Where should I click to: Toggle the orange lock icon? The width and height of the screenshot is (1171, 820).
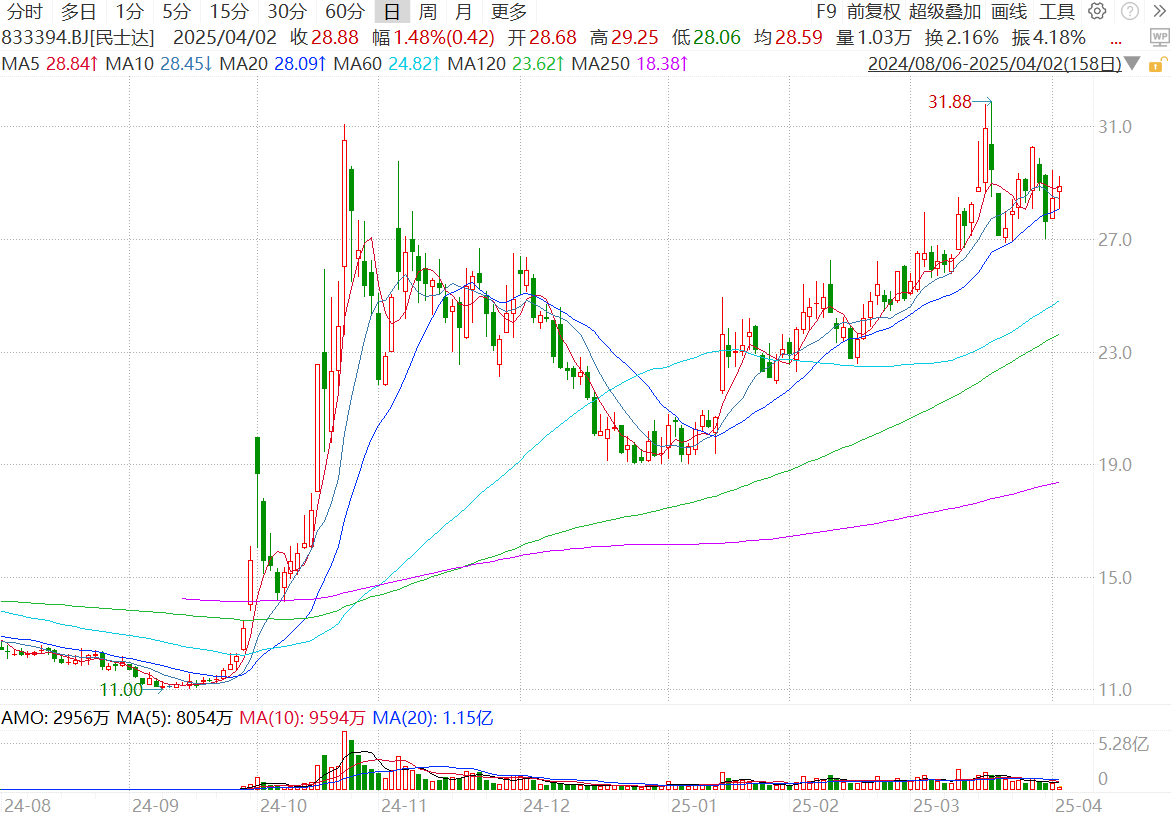pos(1157,64)
